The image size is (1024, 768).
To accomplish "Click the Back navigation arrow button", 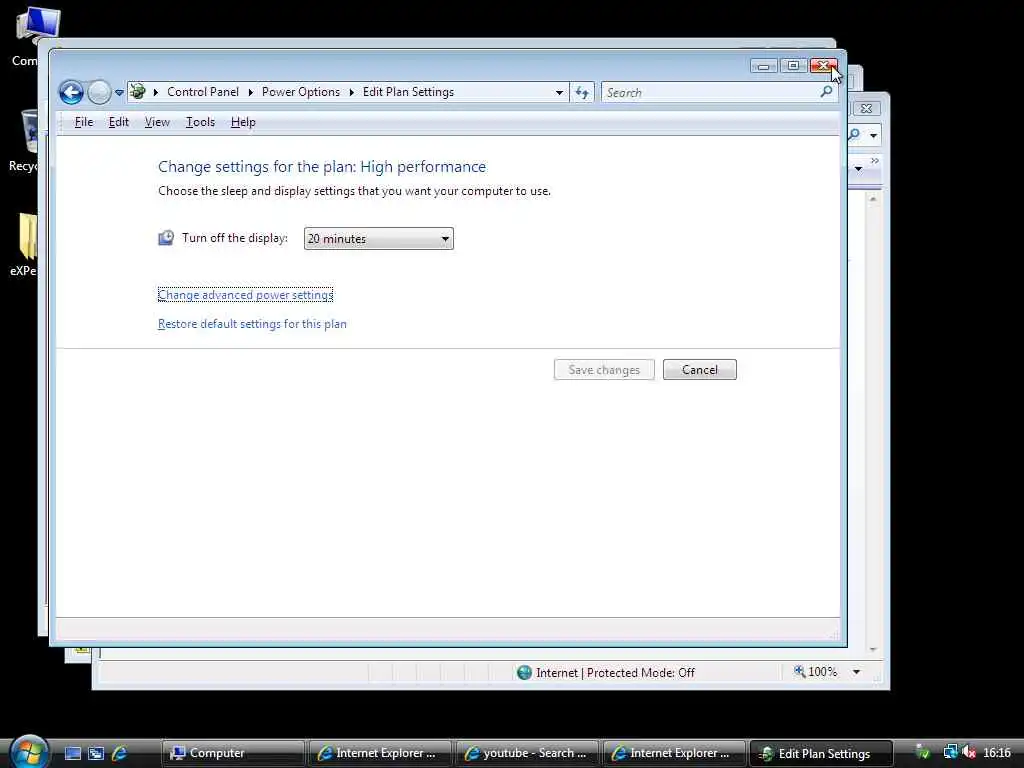I will click(71, 92).
